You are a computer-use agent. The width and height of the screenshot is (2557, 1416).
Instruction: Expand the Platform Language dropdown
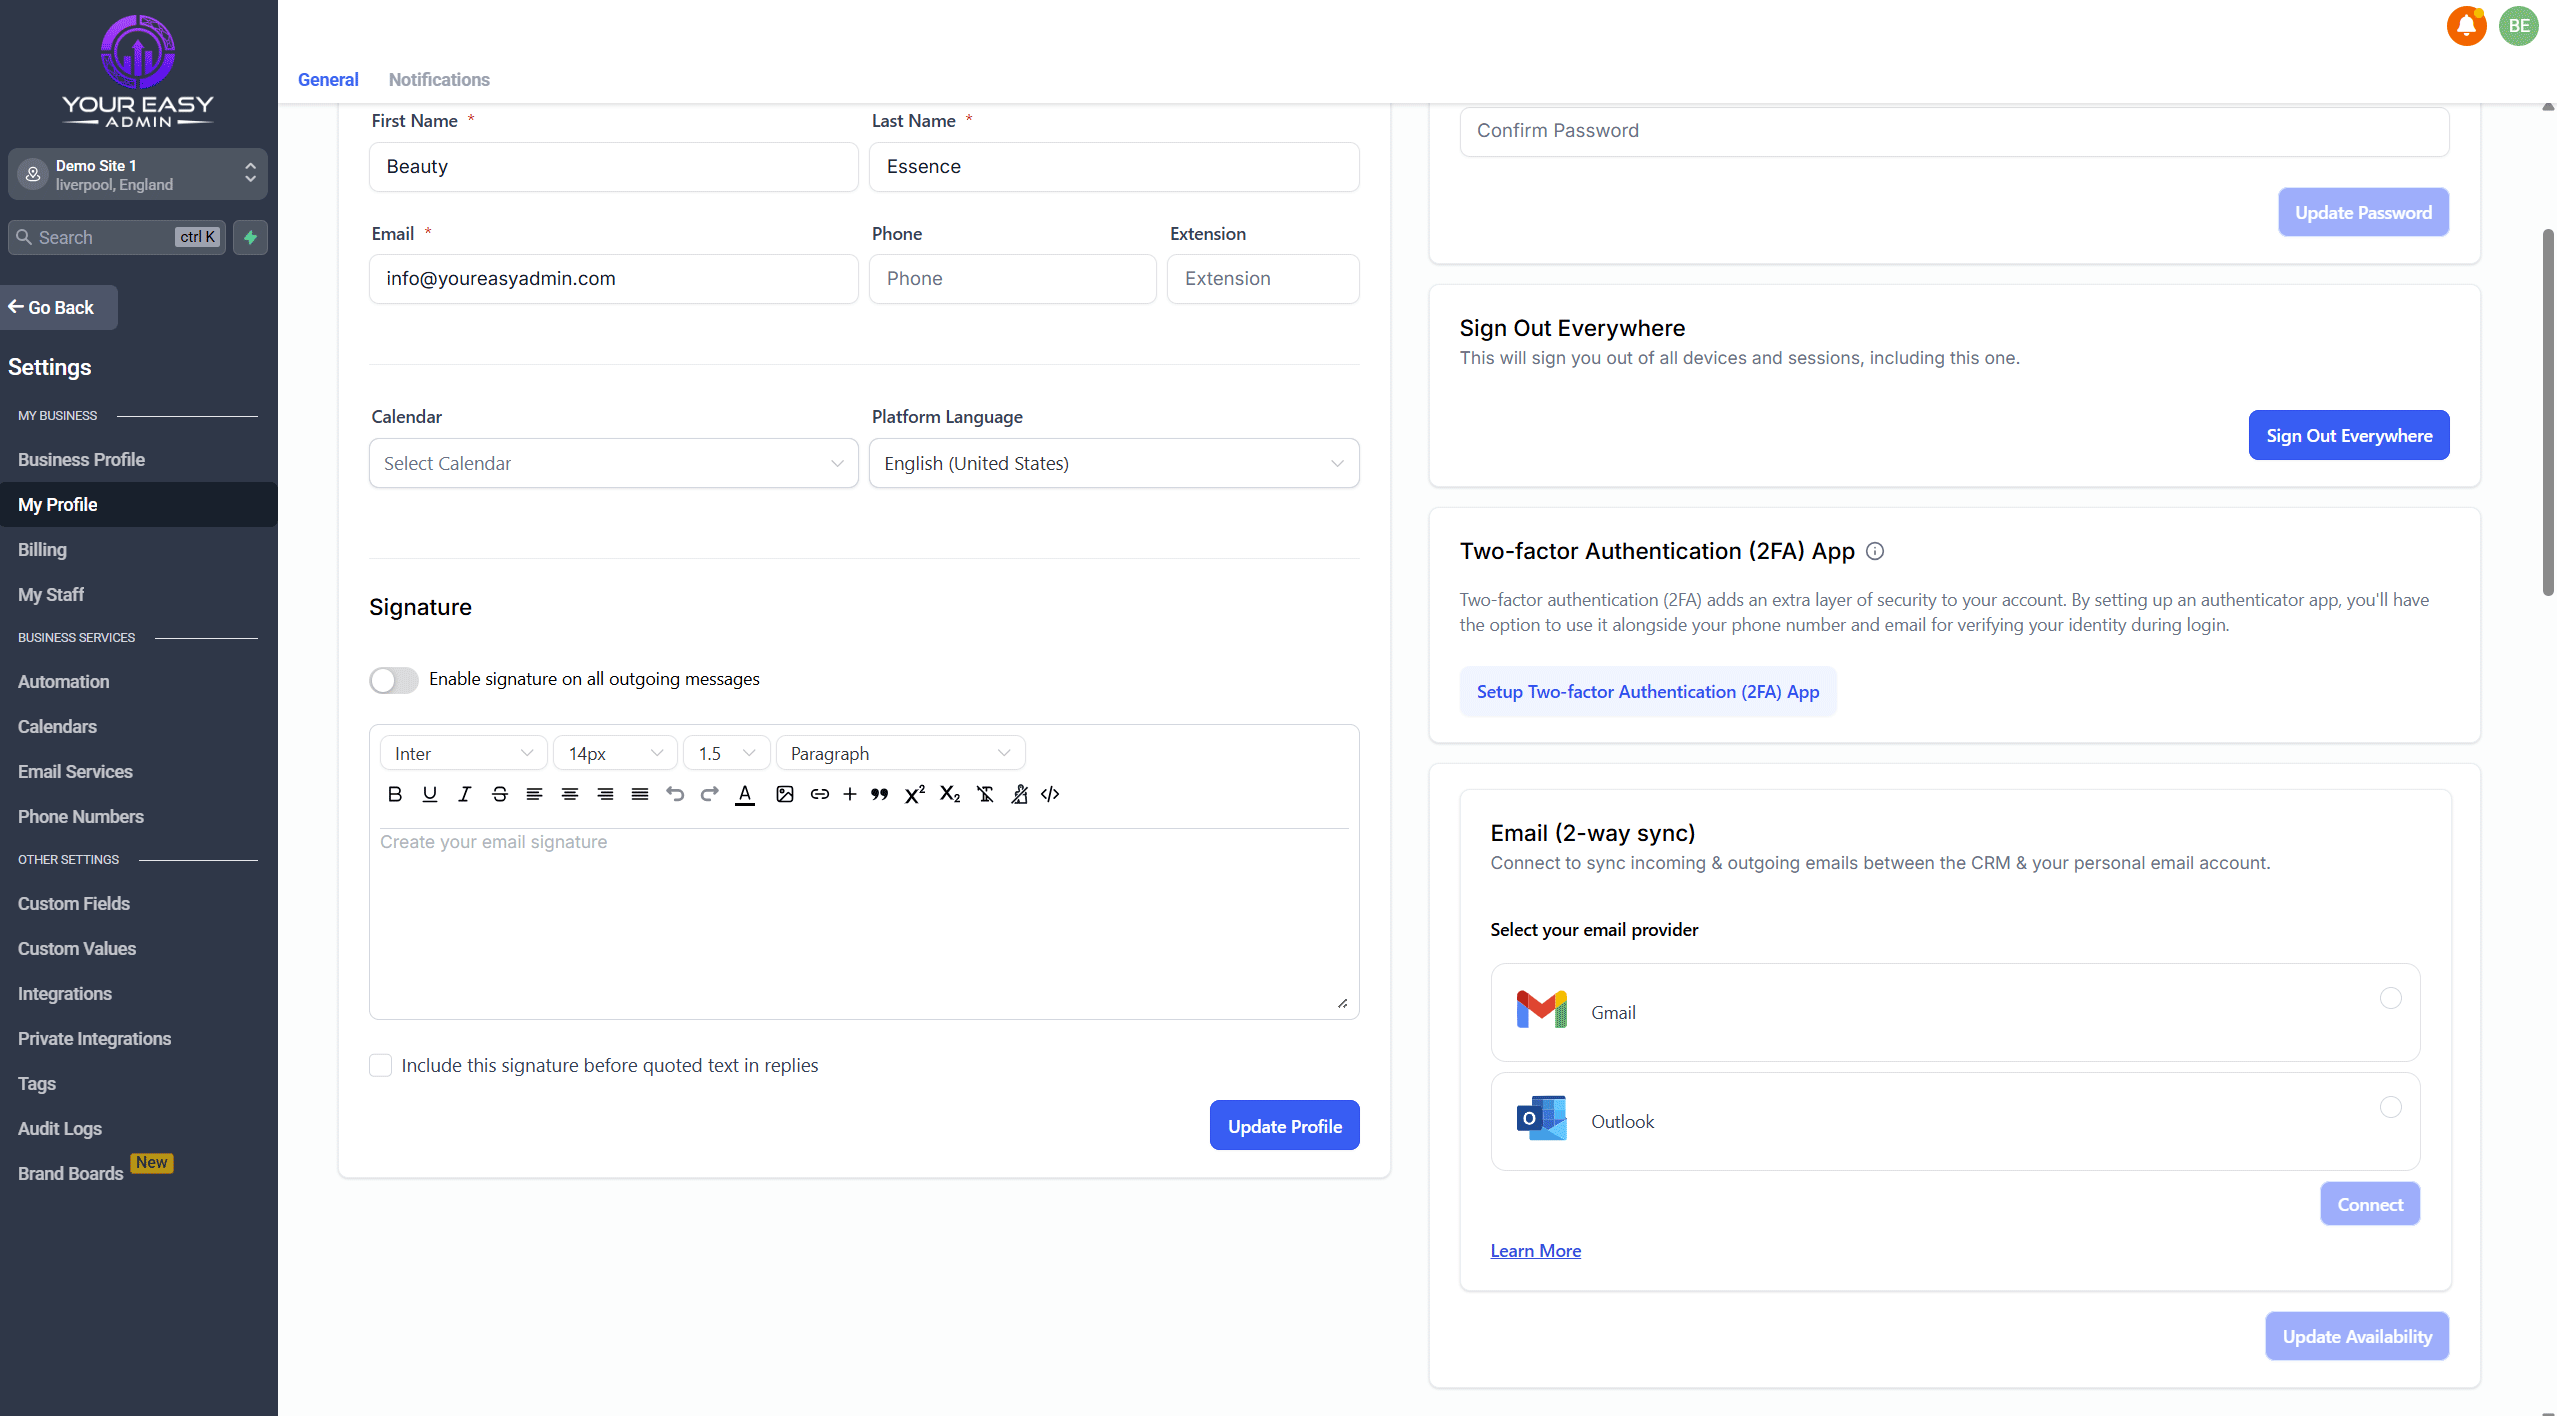point(1113,463)
